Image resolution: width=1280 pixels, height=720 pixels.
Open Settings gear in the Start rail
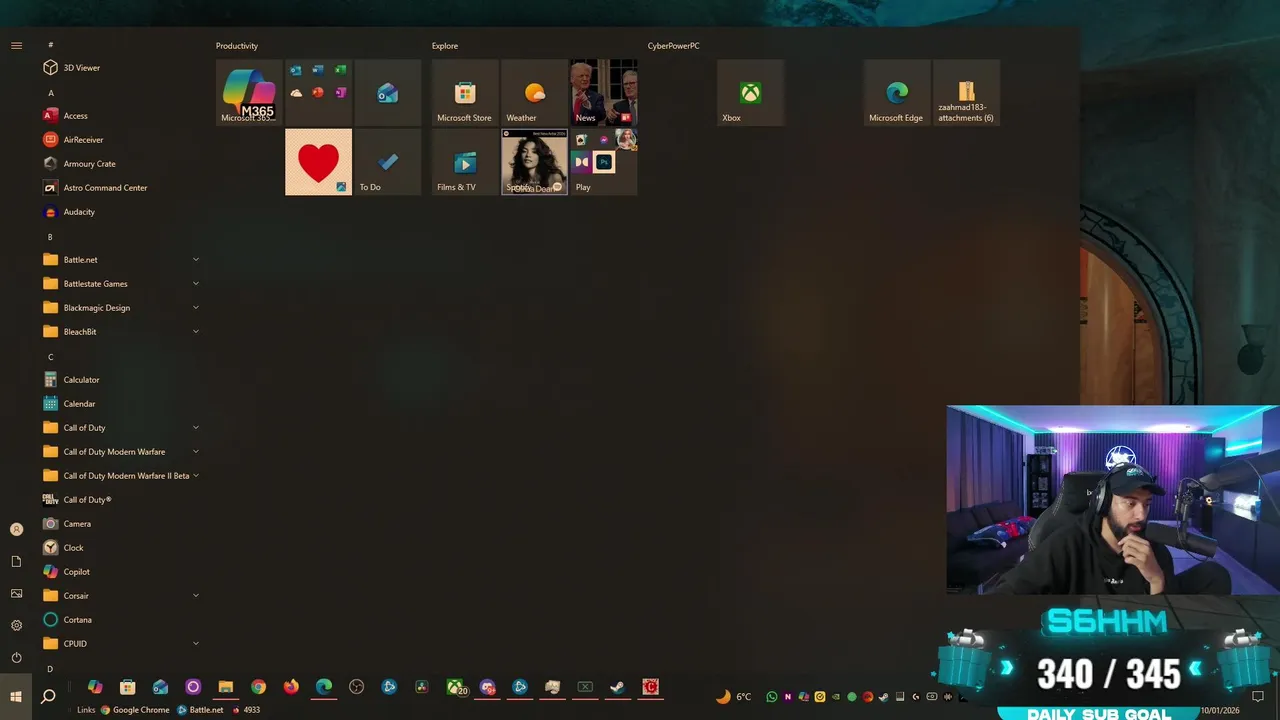click(x=16, y=626)
